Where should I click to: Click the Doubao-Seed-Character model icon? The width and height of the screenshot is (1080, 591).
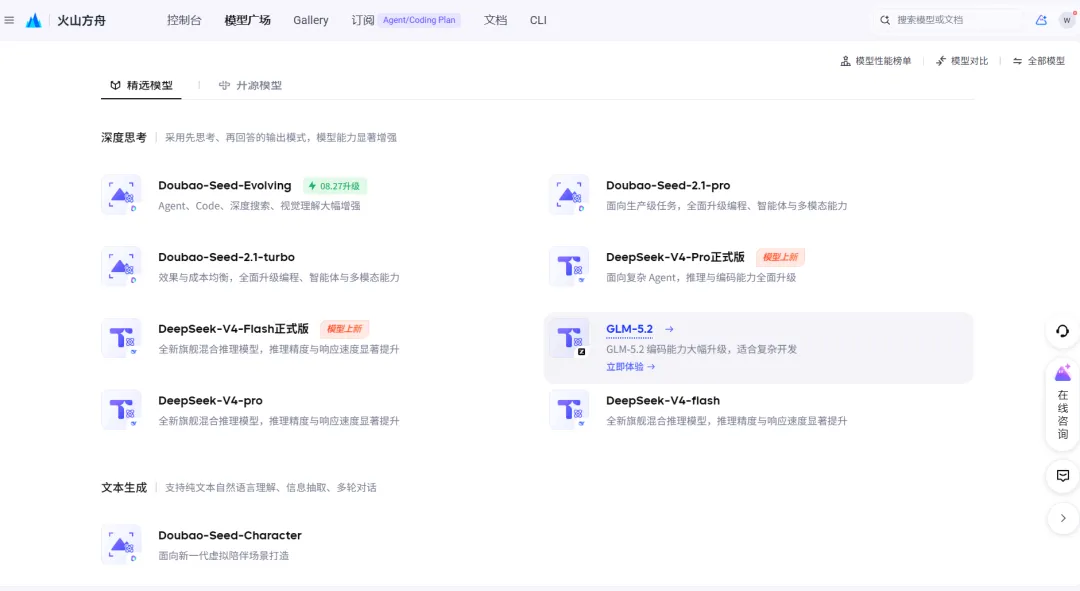point(121,544)
